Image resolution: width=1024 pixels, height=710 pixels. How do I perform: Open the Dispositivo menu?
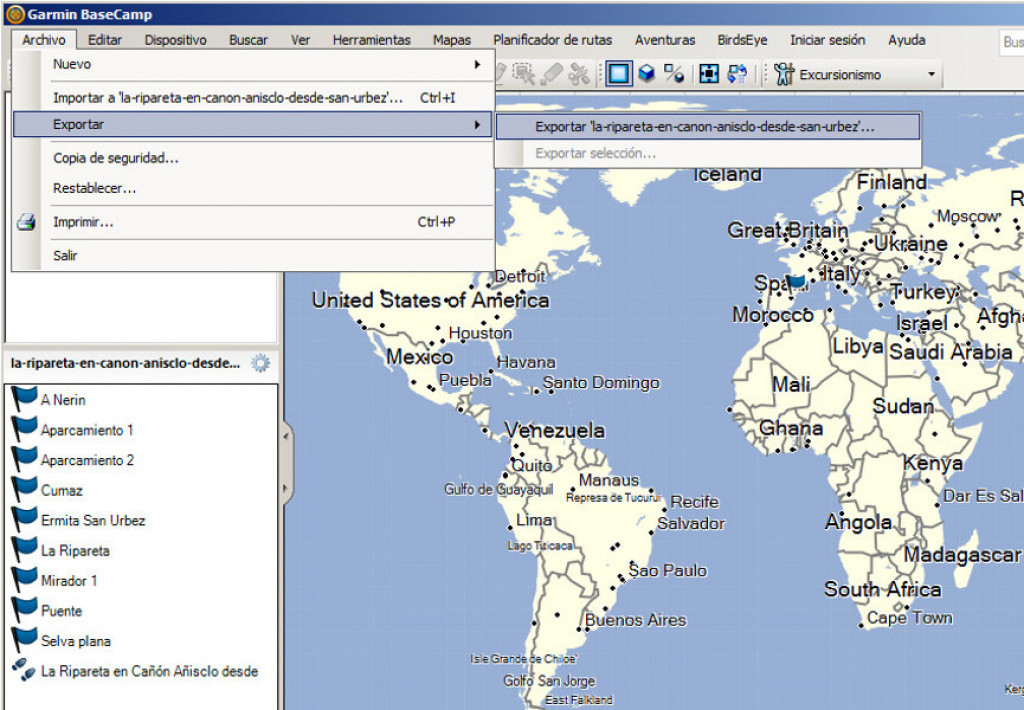175,40
